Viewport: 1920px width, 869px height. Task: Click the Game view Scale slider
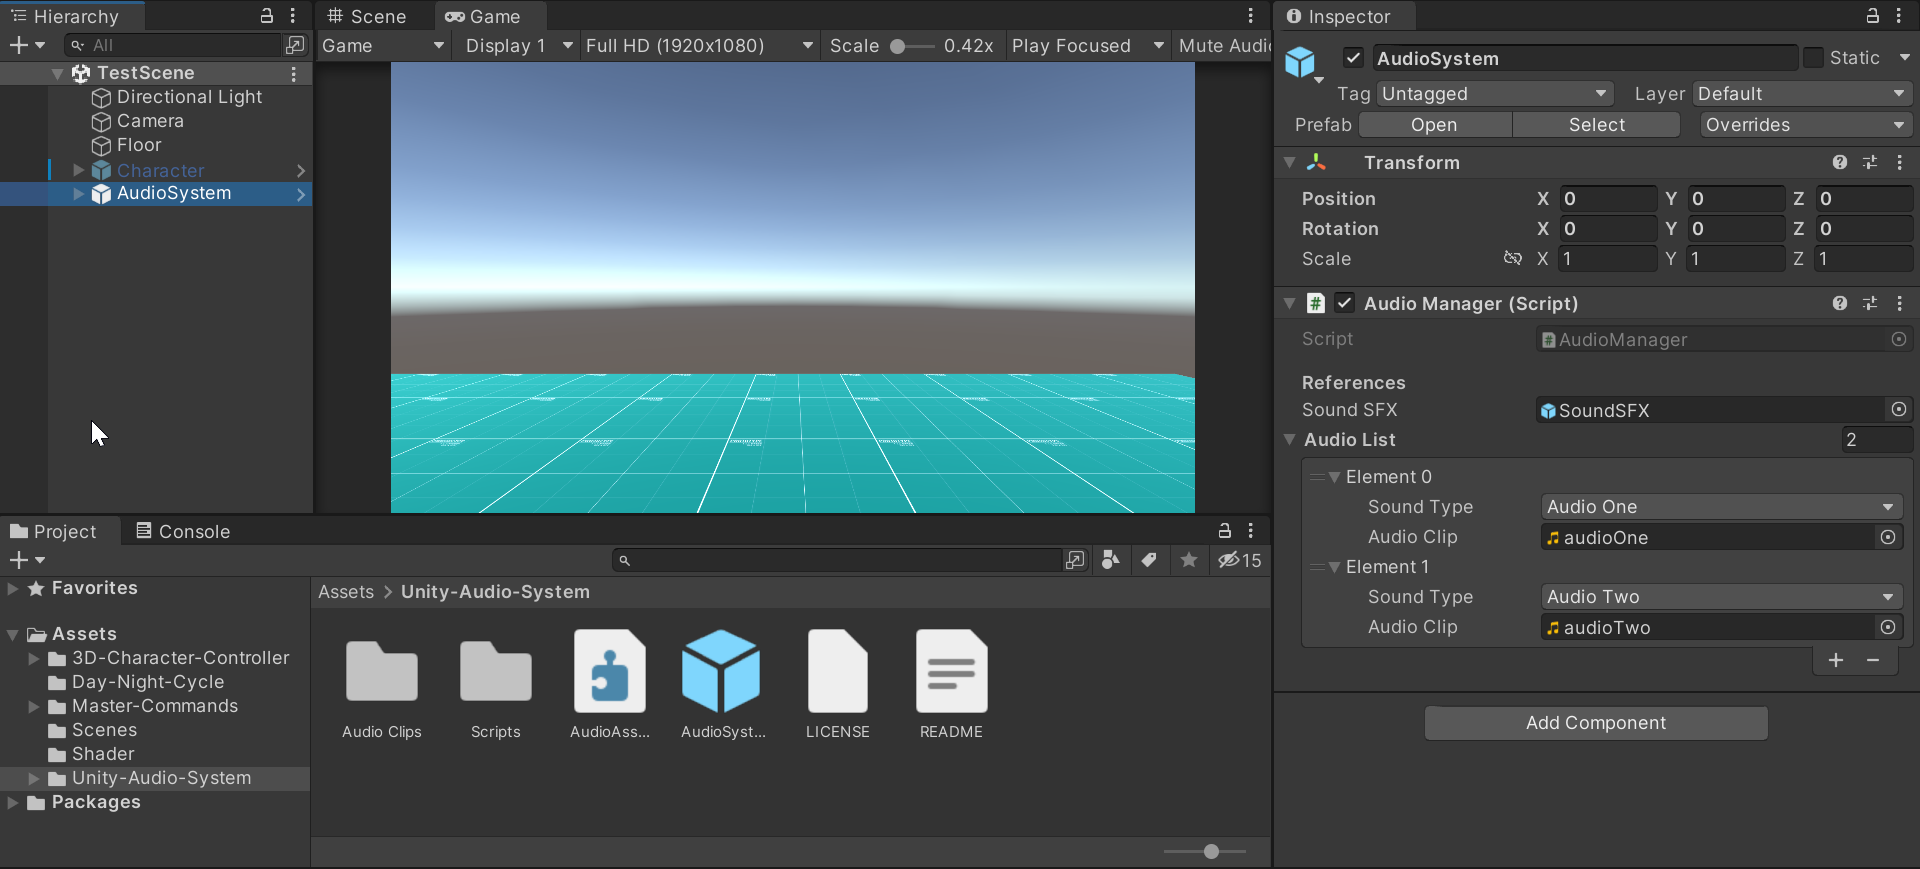[x=912, y=46]
